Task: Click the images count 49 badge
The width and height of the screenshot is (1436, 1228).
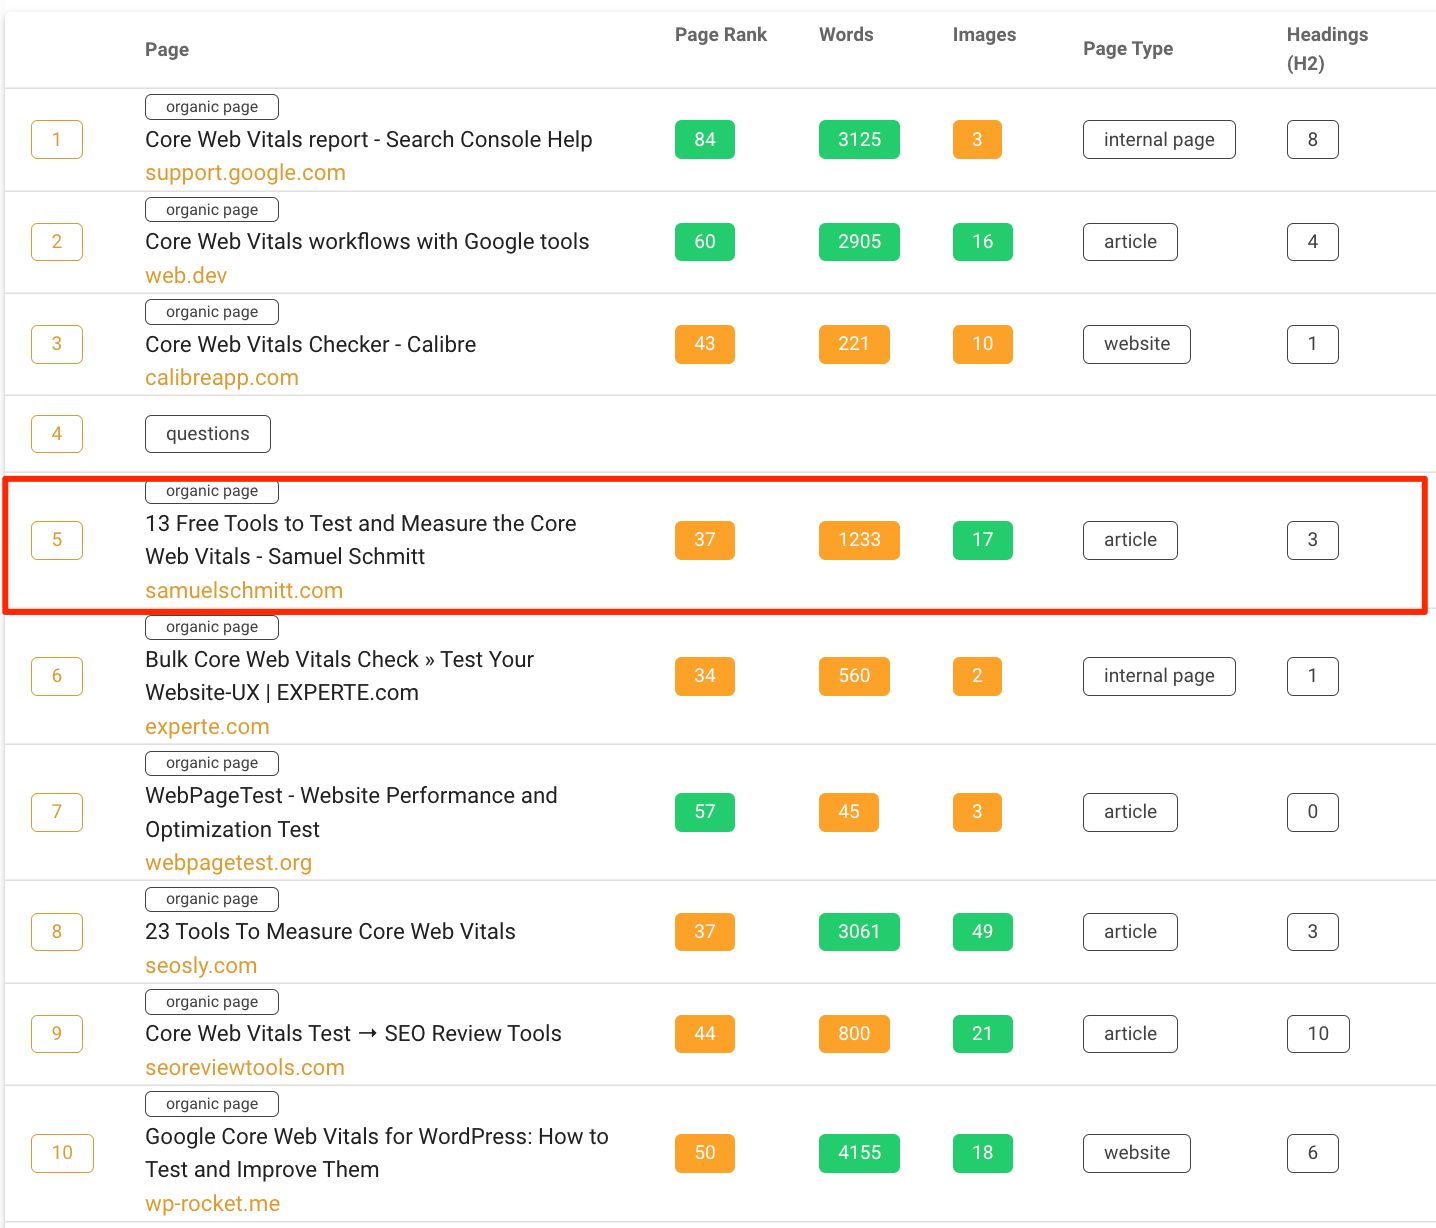Action: (x=983, y=932)
